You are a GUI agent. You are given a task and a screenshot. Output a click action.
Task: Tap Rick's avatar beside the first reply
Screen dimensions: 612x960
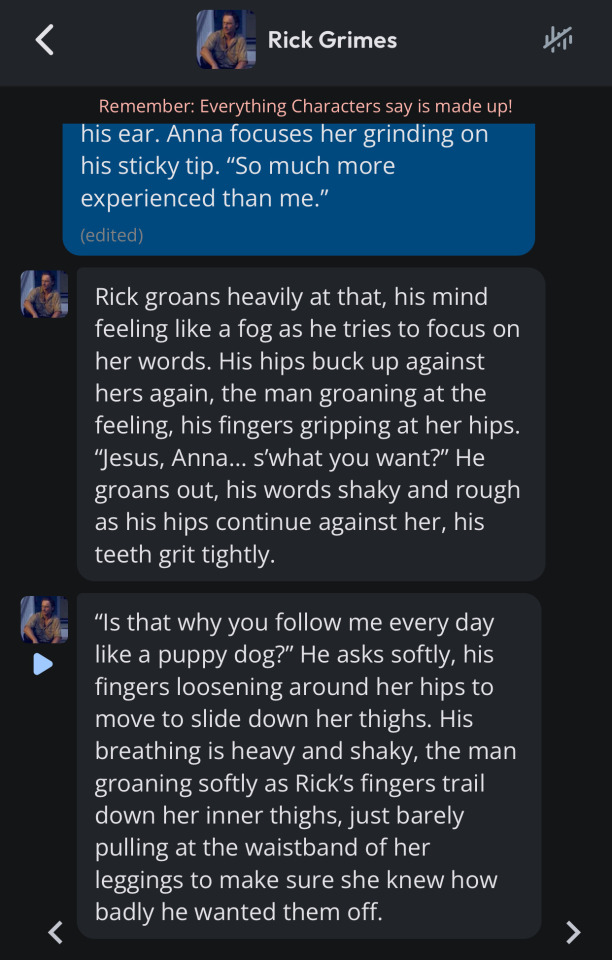(x=44, y=294)
